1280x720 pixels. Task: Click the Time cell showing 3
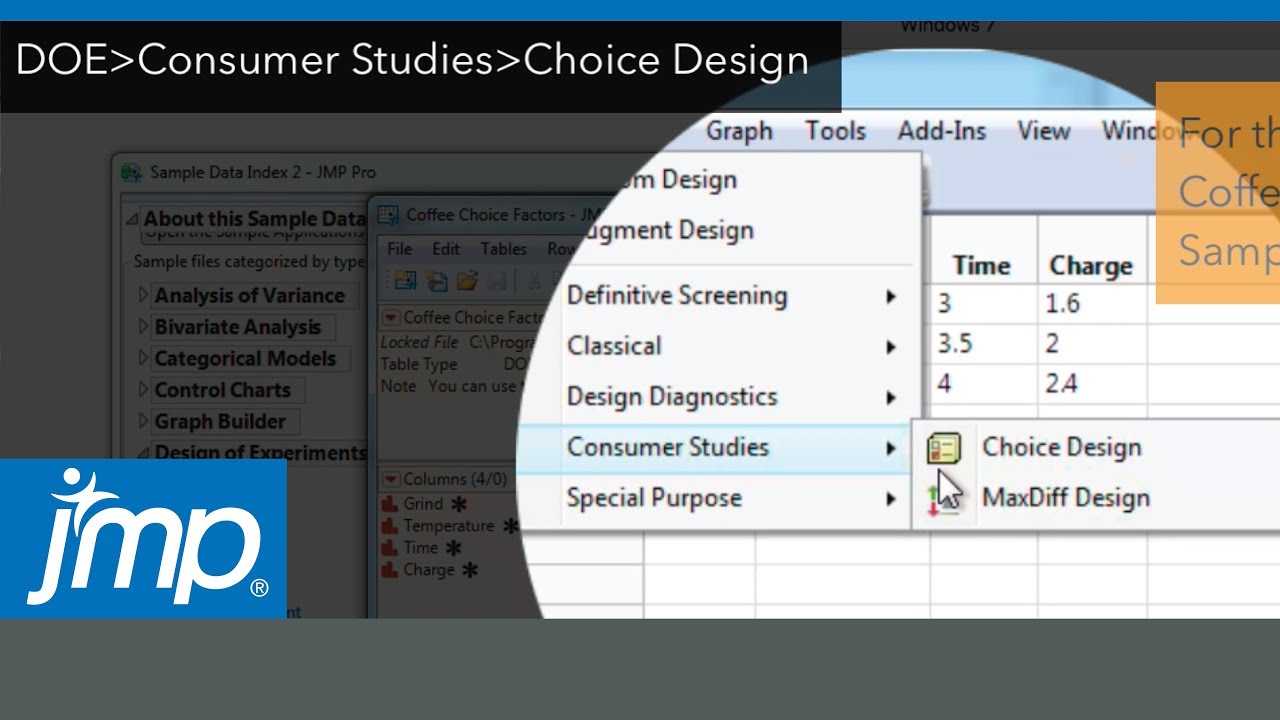point(983,303)
